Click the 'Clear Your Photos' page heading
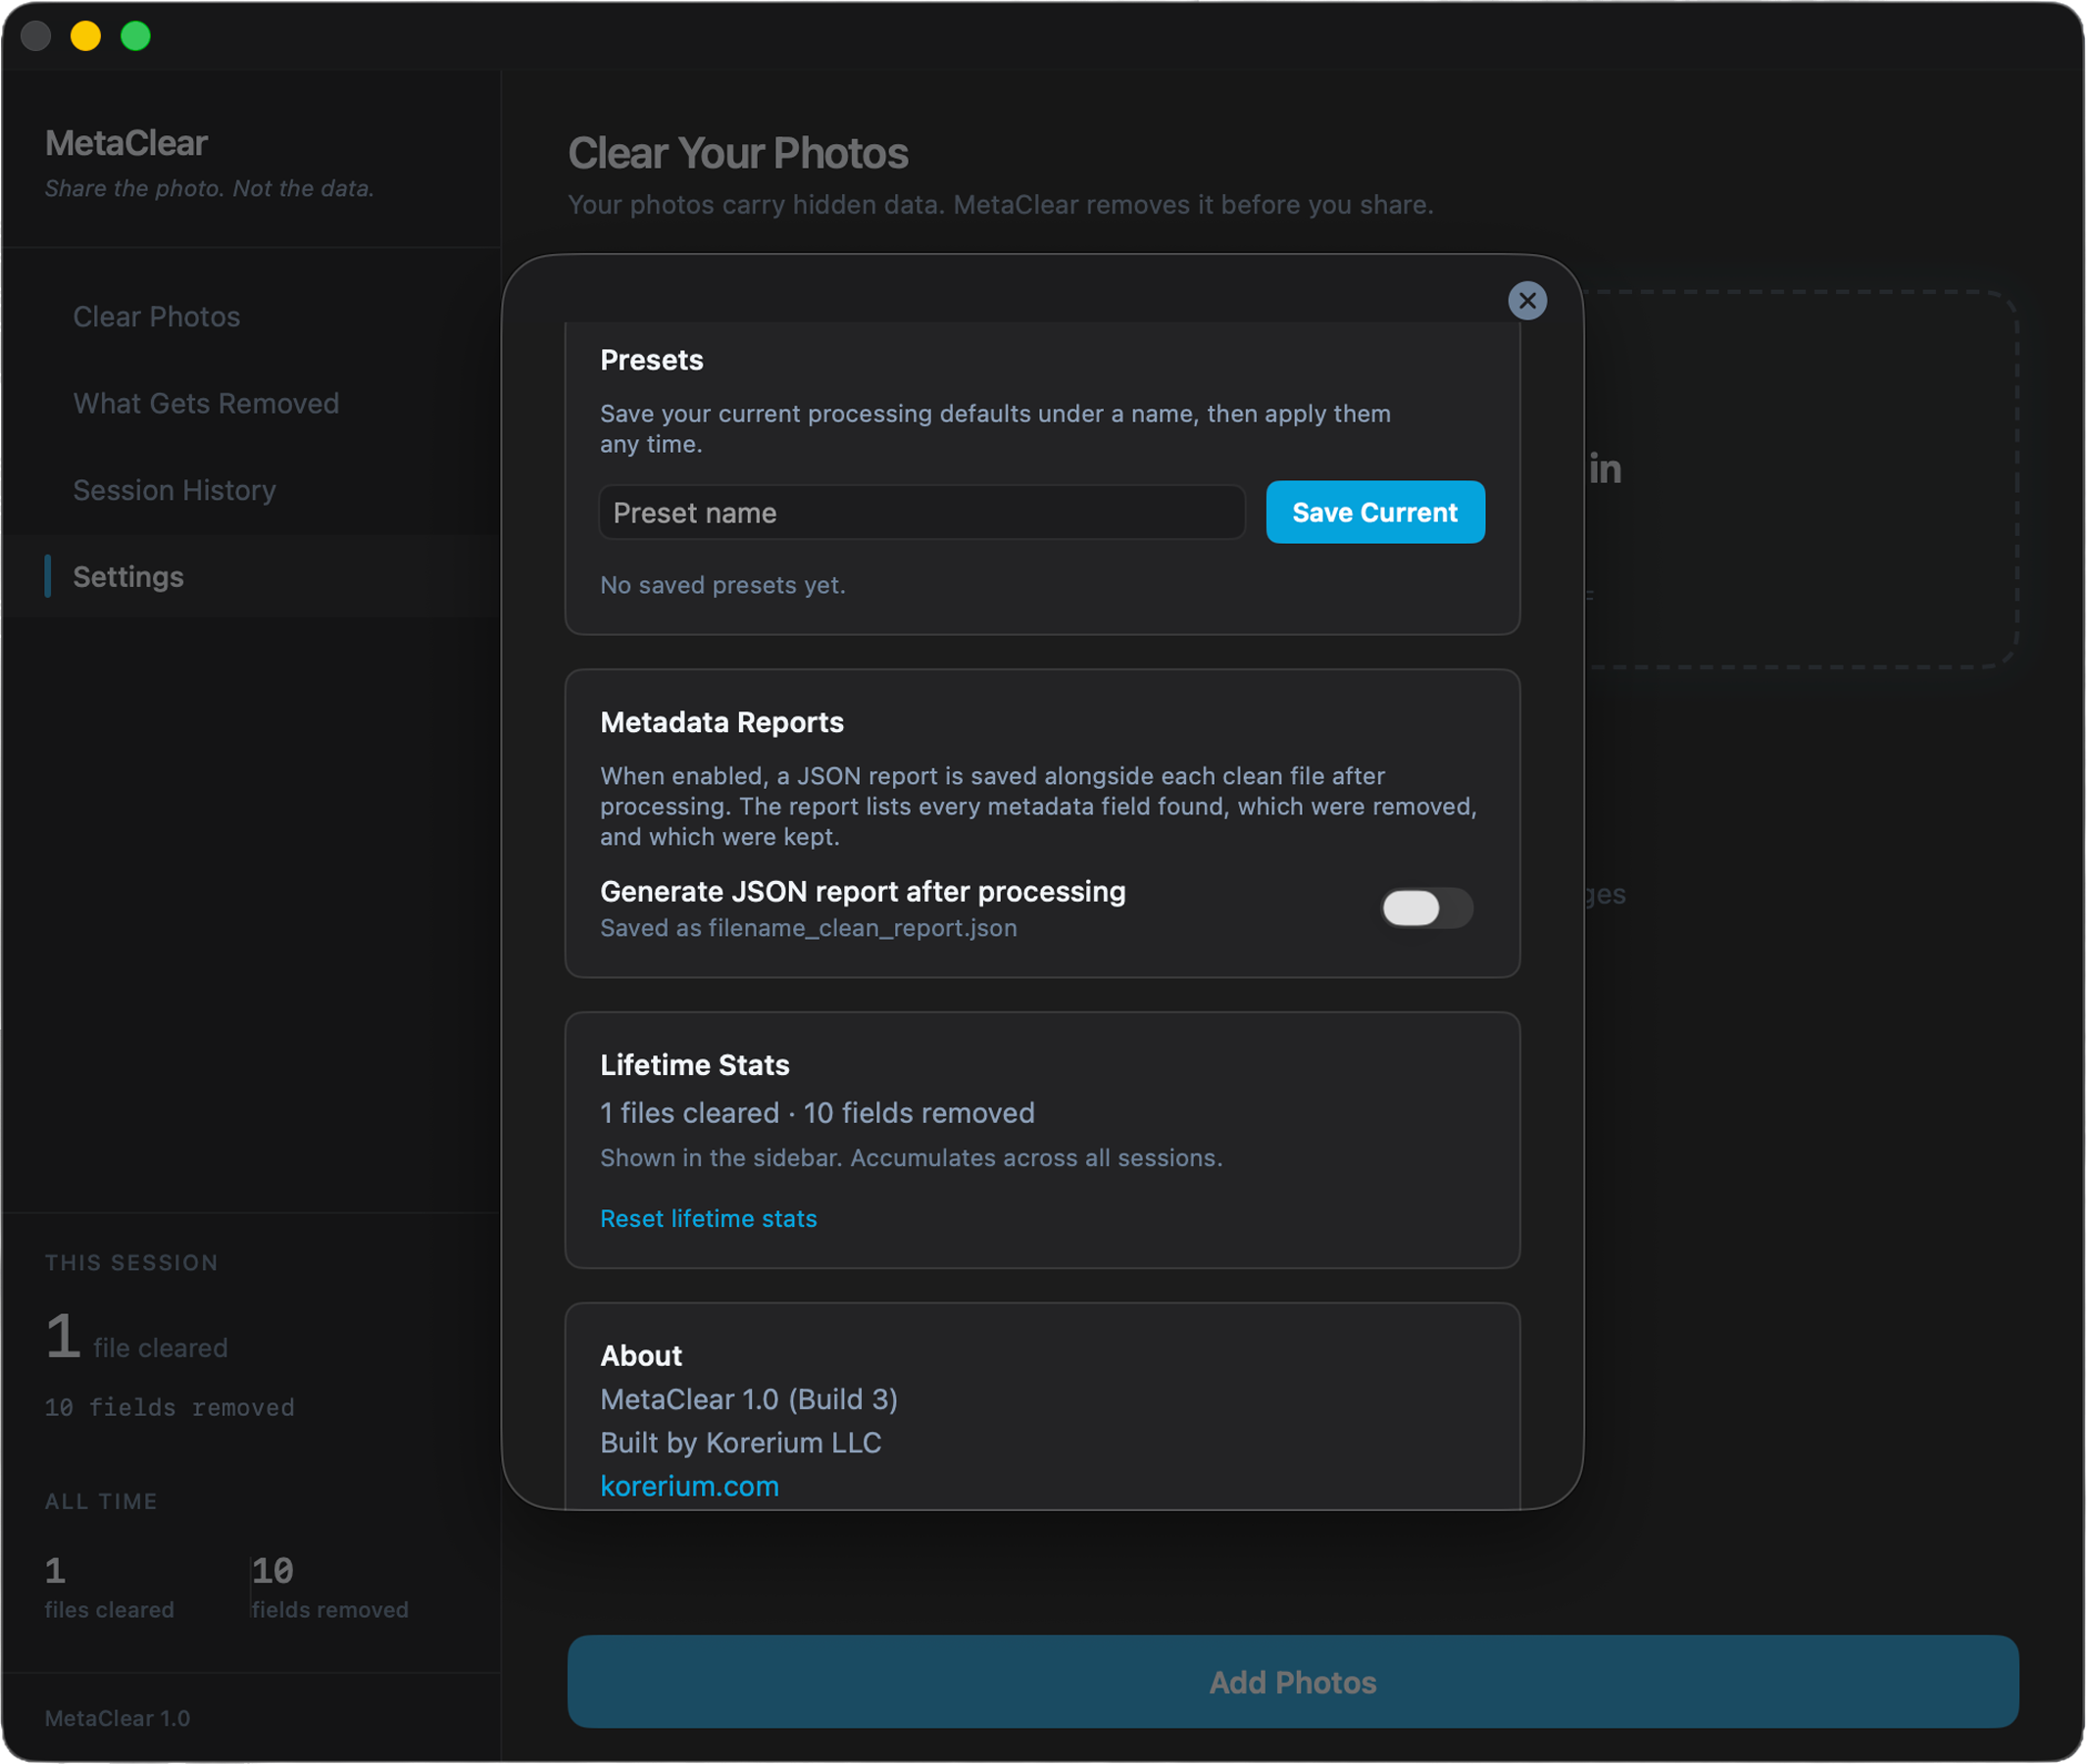2087x1764 pixels. (x=738, y=153)
